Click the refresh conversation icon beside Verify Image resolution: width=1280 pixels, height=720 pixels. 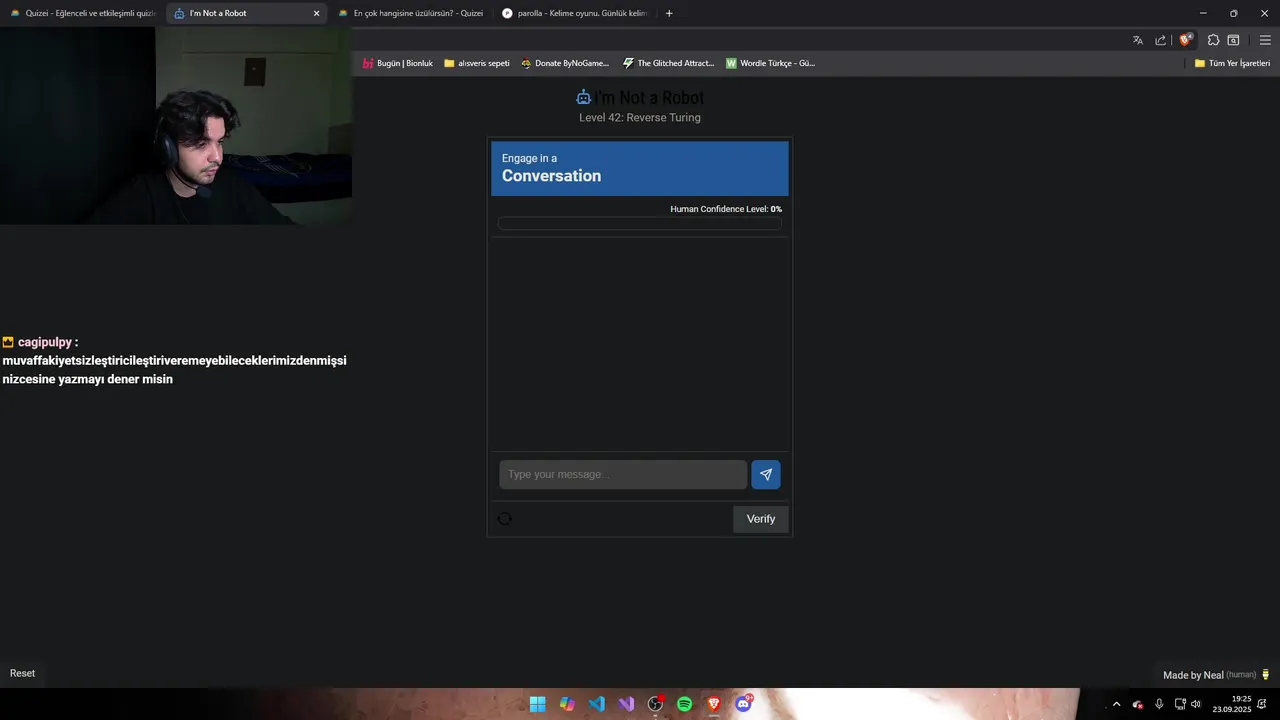(x=504, y=519)
